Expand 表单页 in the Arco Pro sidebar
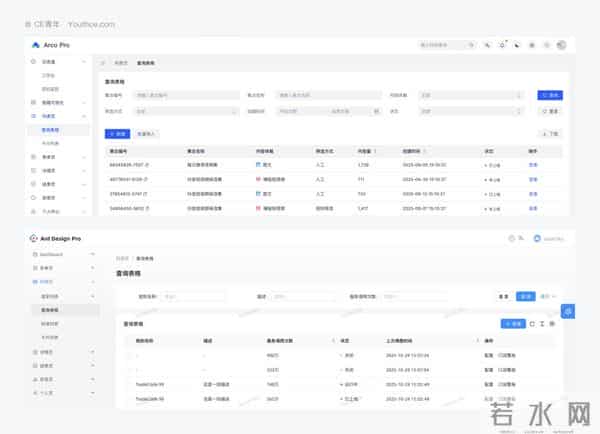Viewport: 600px width, 434px height. [50, 157]
